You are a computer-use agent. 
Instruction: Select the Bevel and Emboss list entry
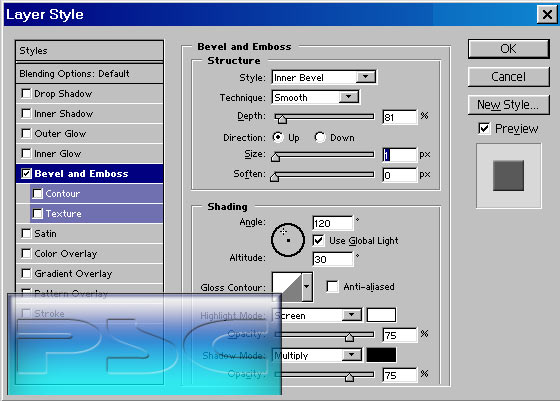tap(89, 174)
